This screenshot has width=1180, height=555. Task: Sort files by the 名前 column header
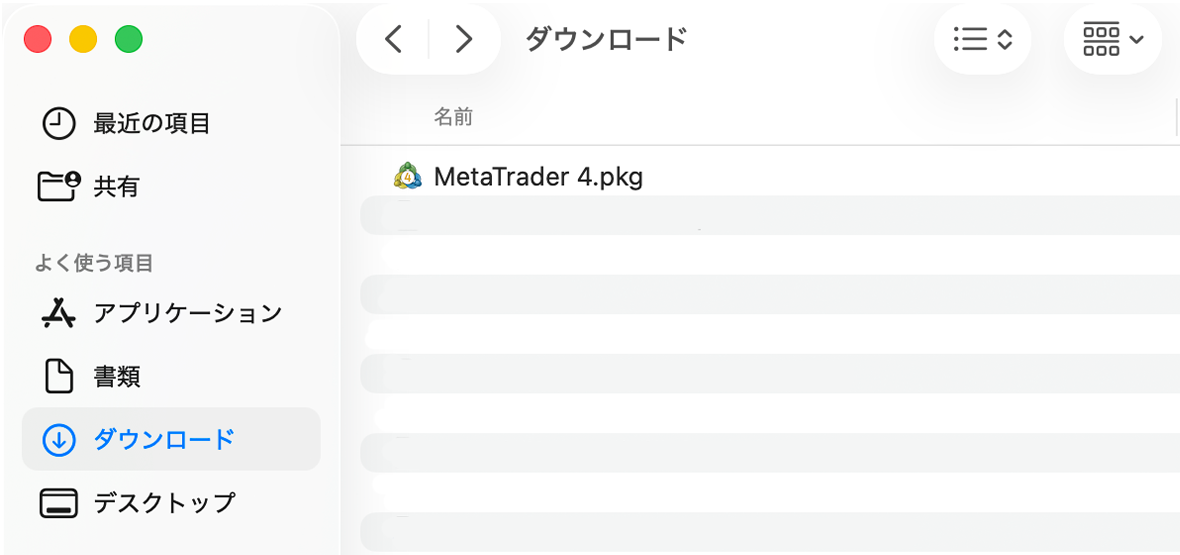pos(453,117)
